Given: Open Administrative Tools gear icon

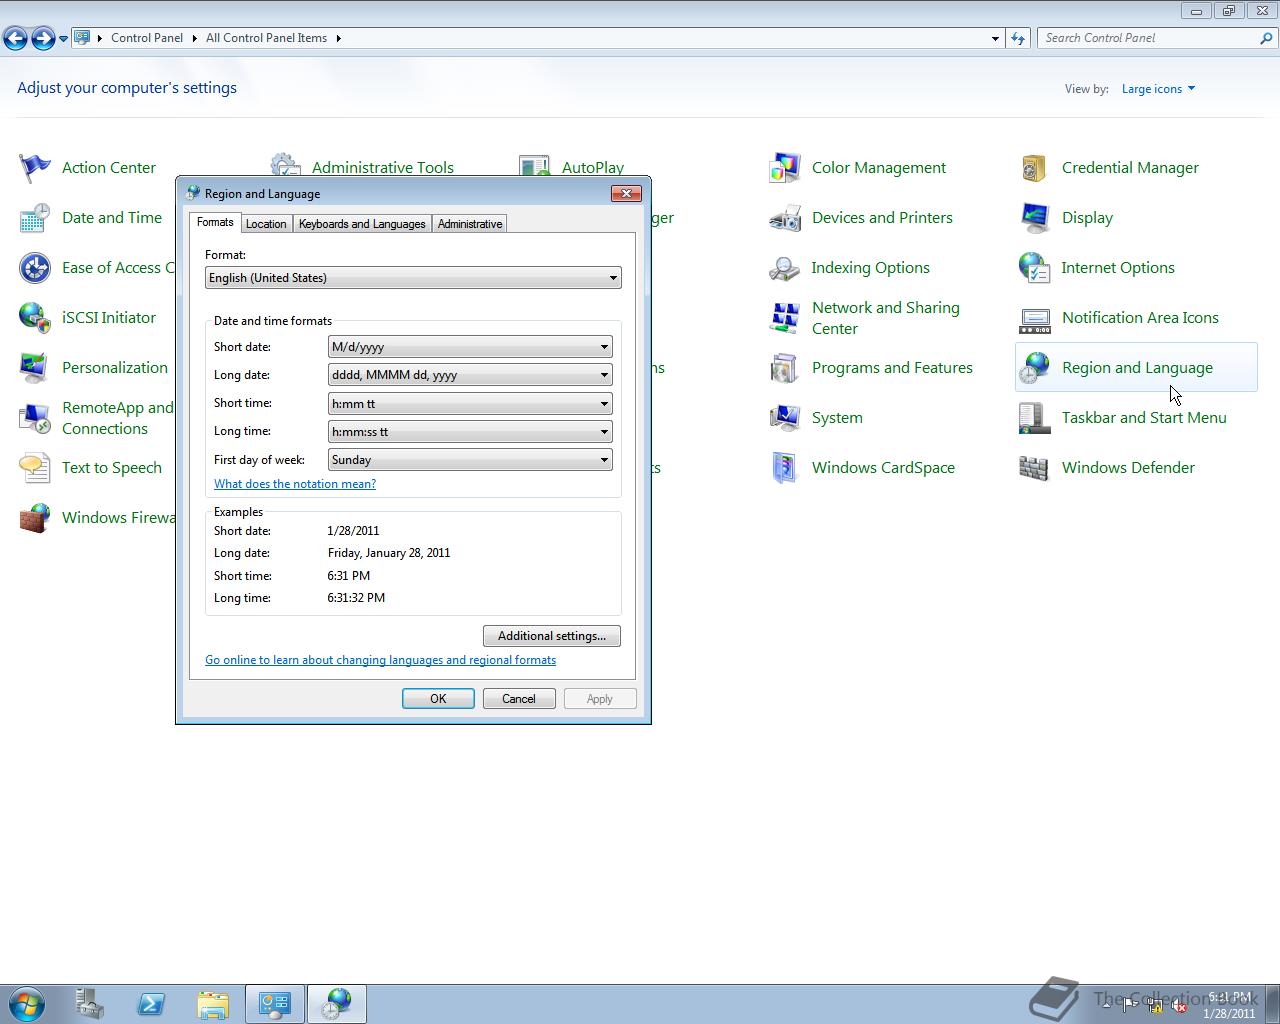Looking at the screenshot, I should (x=285, y=166).
